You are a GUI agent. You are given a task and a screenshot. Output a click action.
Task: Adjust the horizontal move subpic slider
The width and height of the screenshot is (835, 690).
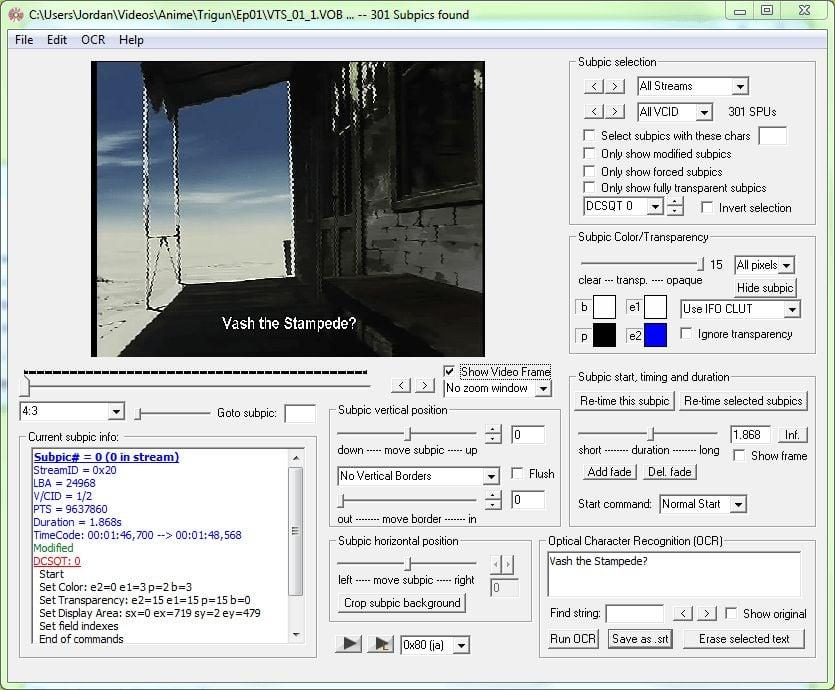[407, 563]
